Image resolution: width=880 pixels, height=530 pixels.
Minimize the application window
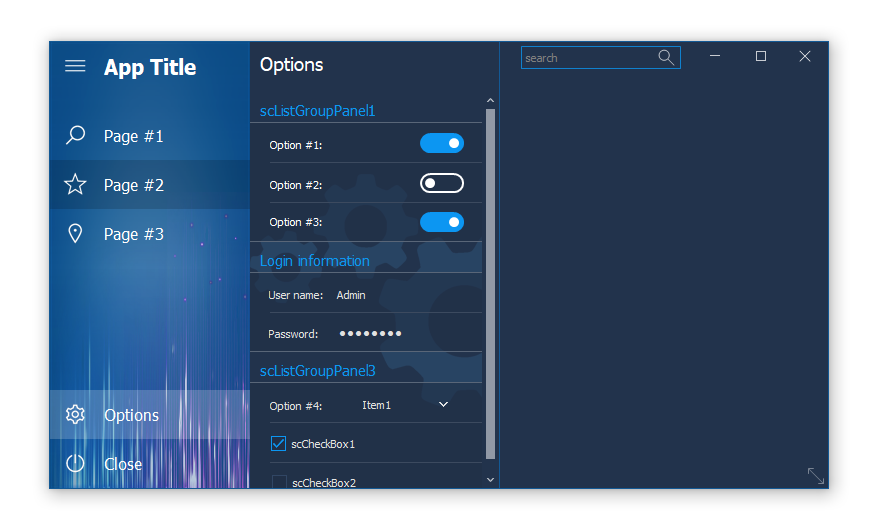pyautogui.click(x=715, y=56)
